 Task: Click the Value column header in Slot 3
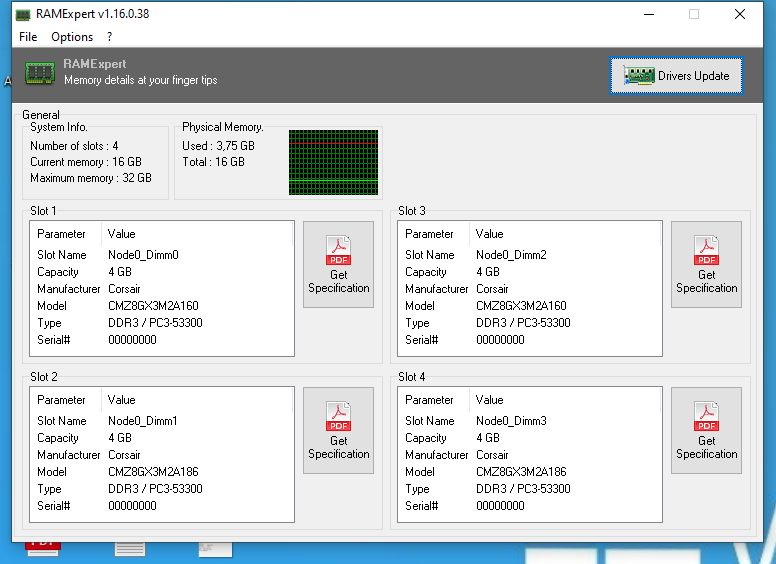pyautogui.click(x=490, y=234)
